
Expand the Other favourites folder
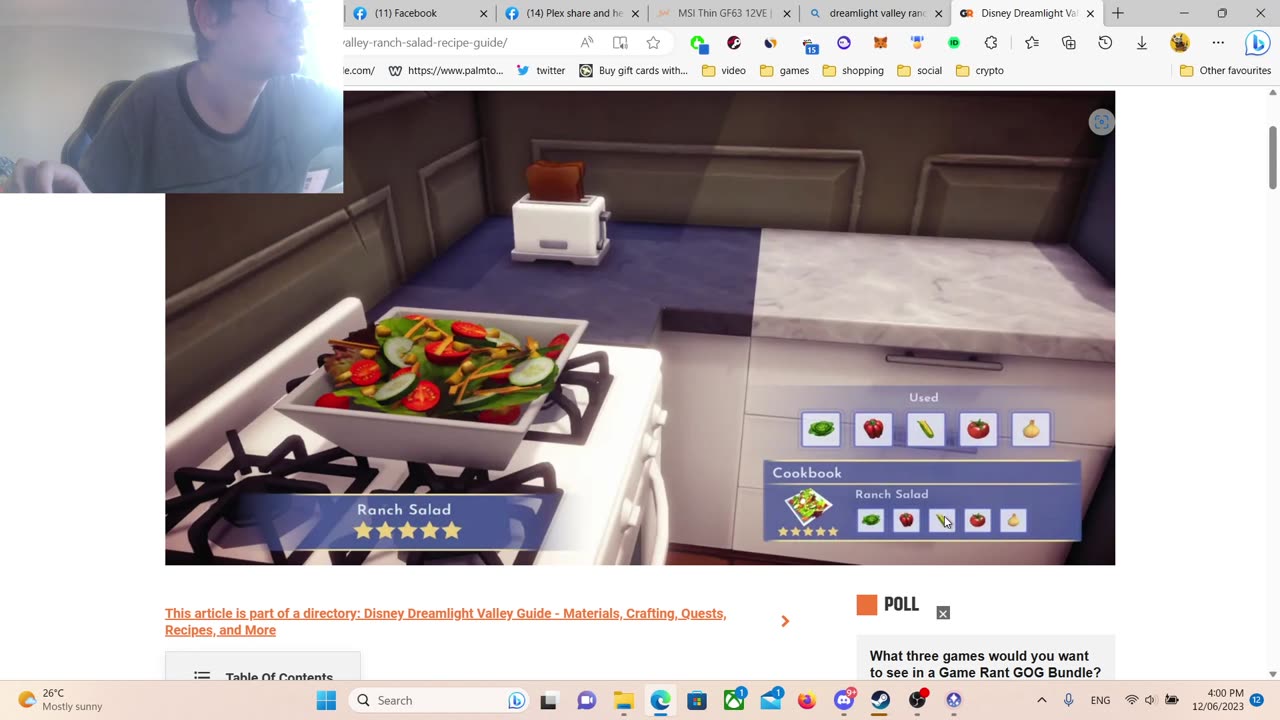coord(1225,71)
